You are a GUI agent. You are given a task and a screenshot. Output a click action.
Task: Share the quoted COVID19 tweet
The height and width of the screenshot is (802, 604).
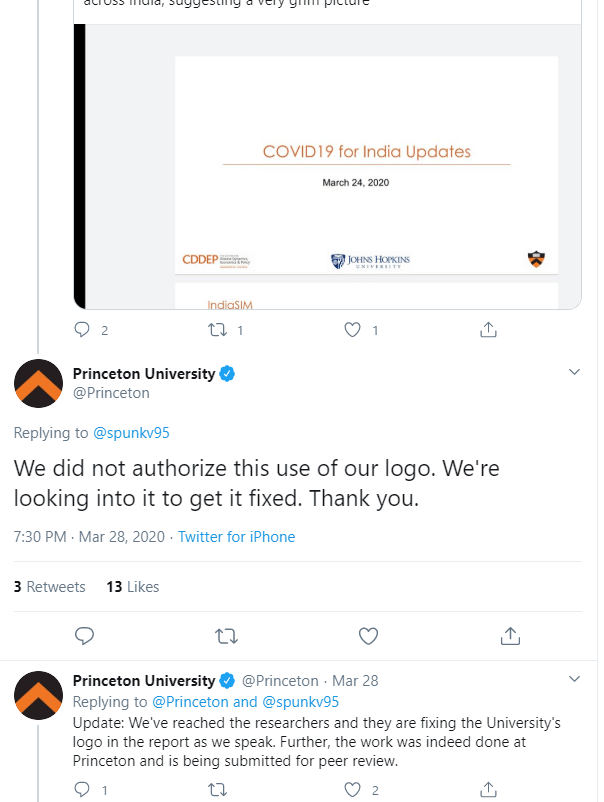click(x=488, y=329)
